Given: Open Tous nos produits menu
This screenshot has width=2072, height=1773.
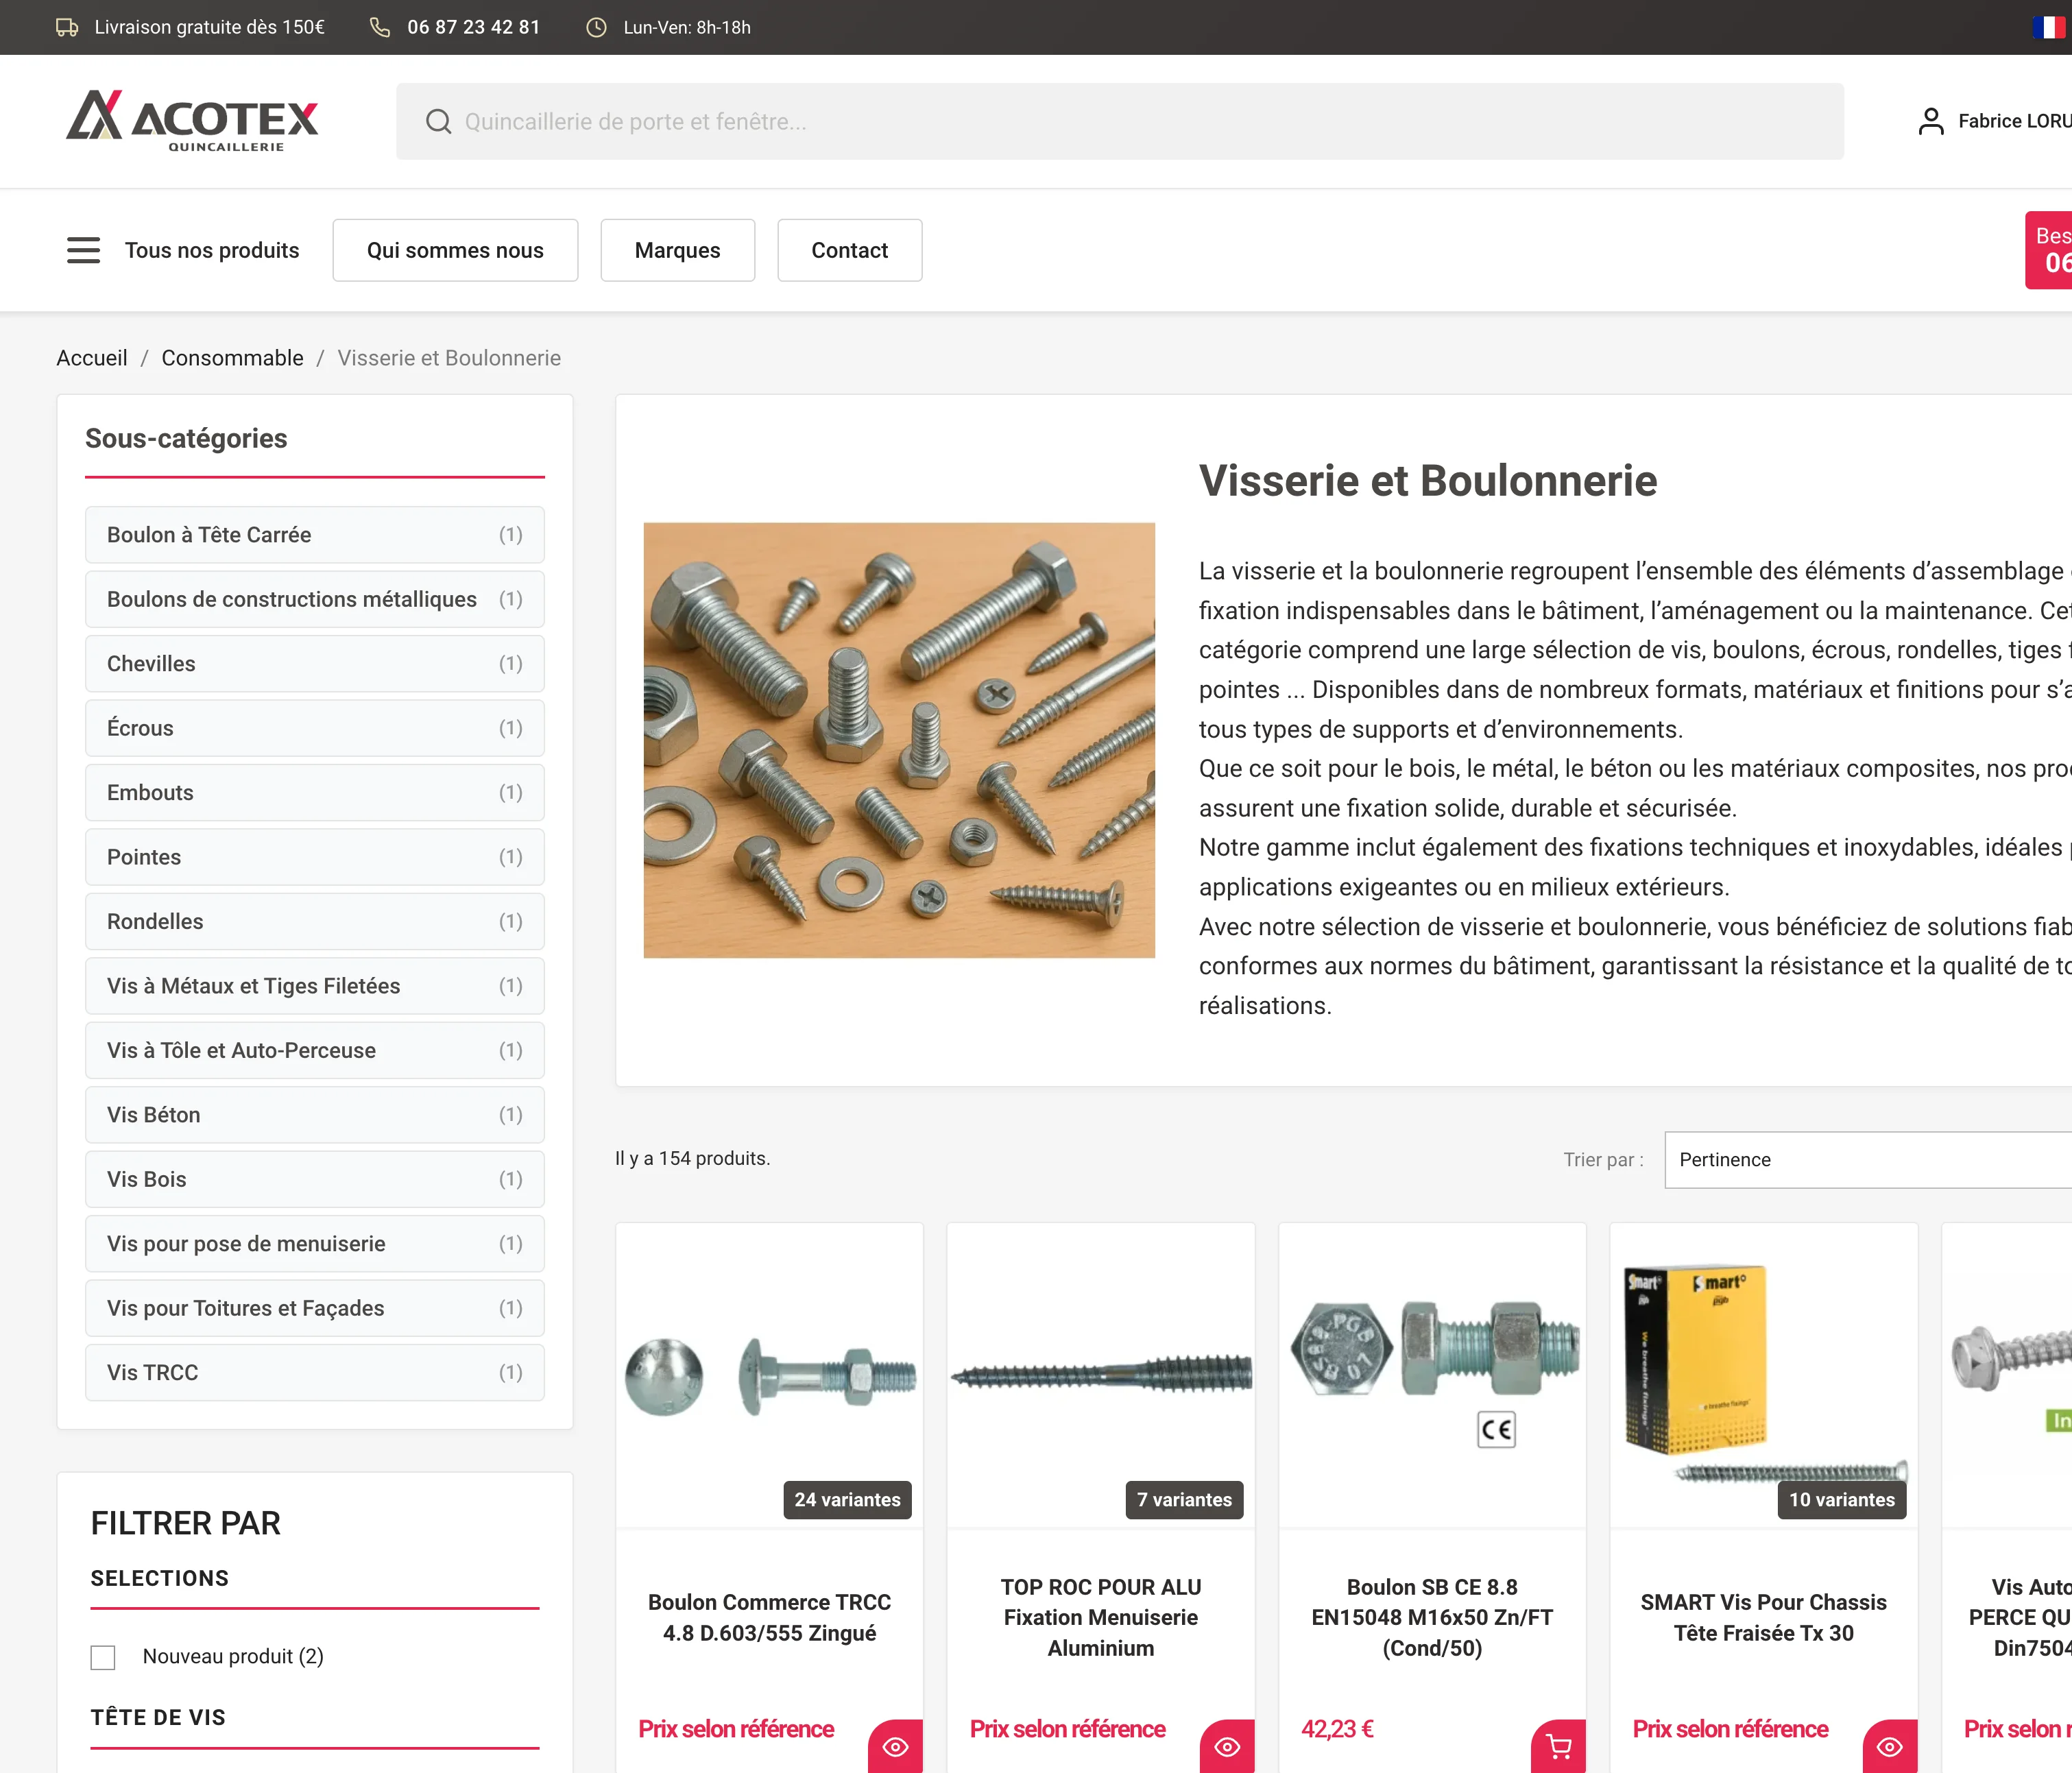Looking at the screenshot, I should click(x=211, y=250).
